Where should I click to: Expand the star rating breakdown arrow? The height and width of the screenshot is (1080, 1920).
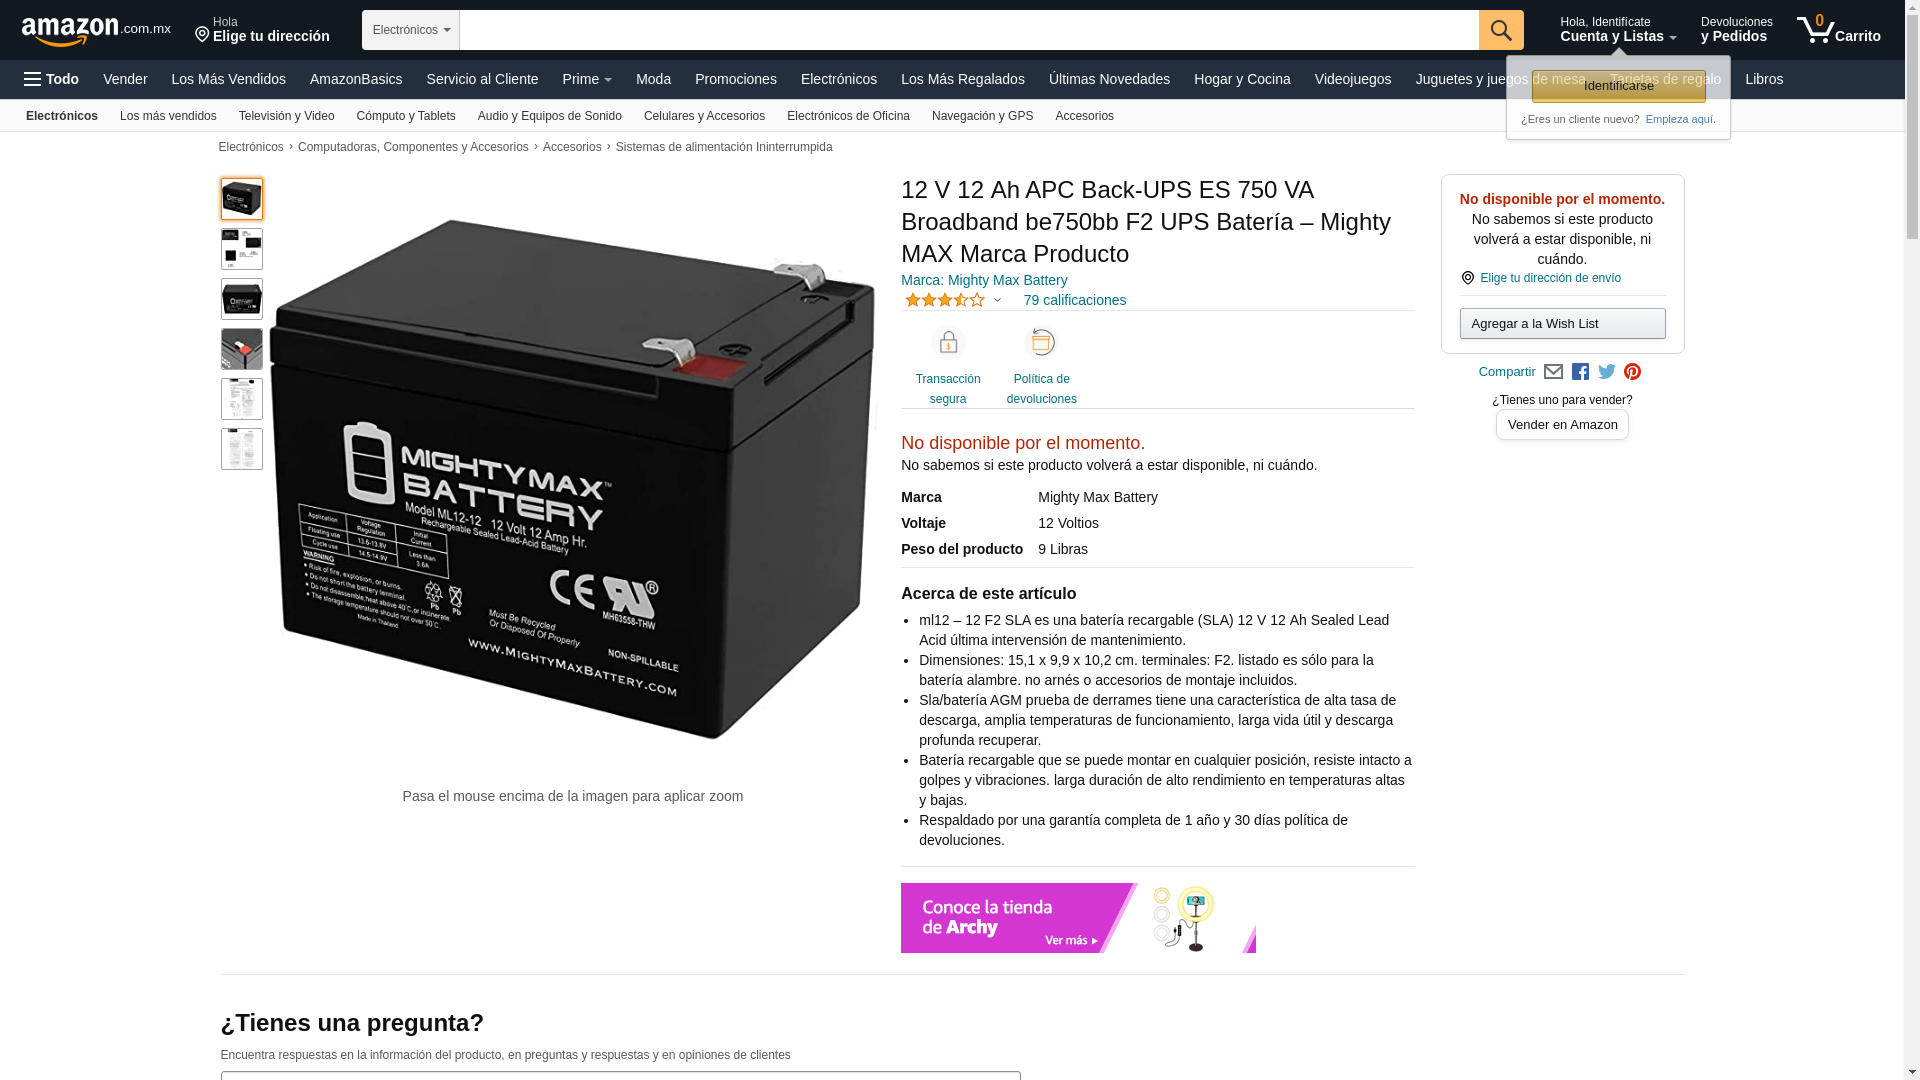(997, 300)
